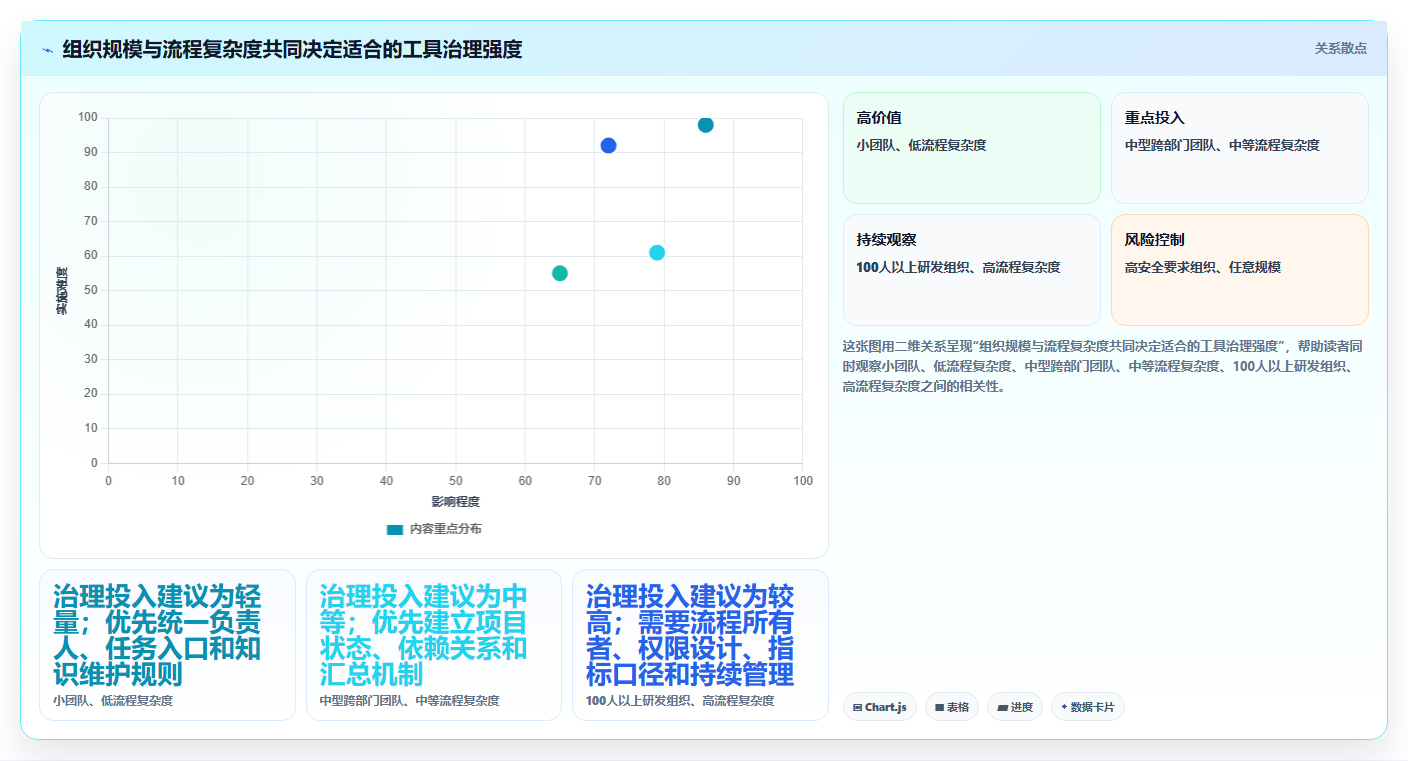Click the green scatter point near 55
1408x761 pixels.
pyautogui.click(x=560, y=273)
